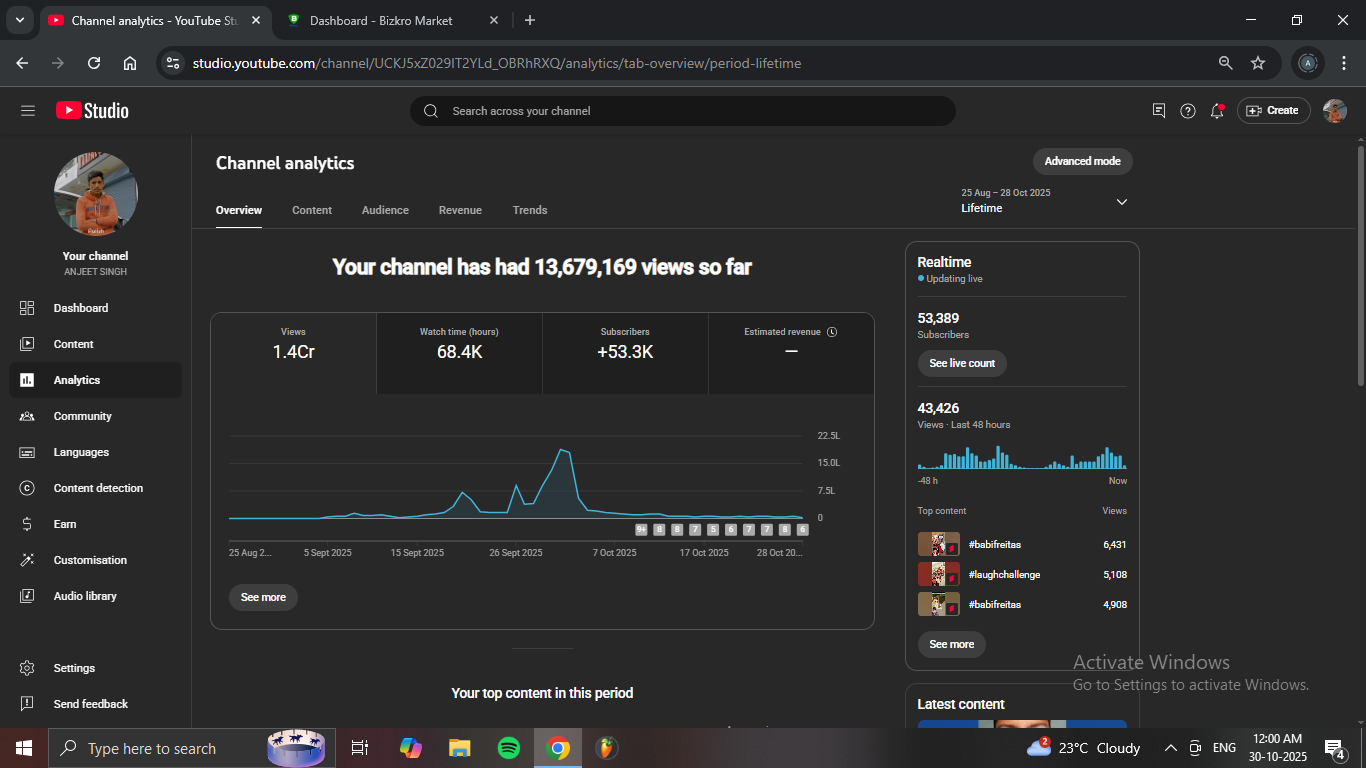Image resolution: width=1366 pixels, height=768 pixels.
Task: Switch to the Revenue tab
Action: click(460, 210)
